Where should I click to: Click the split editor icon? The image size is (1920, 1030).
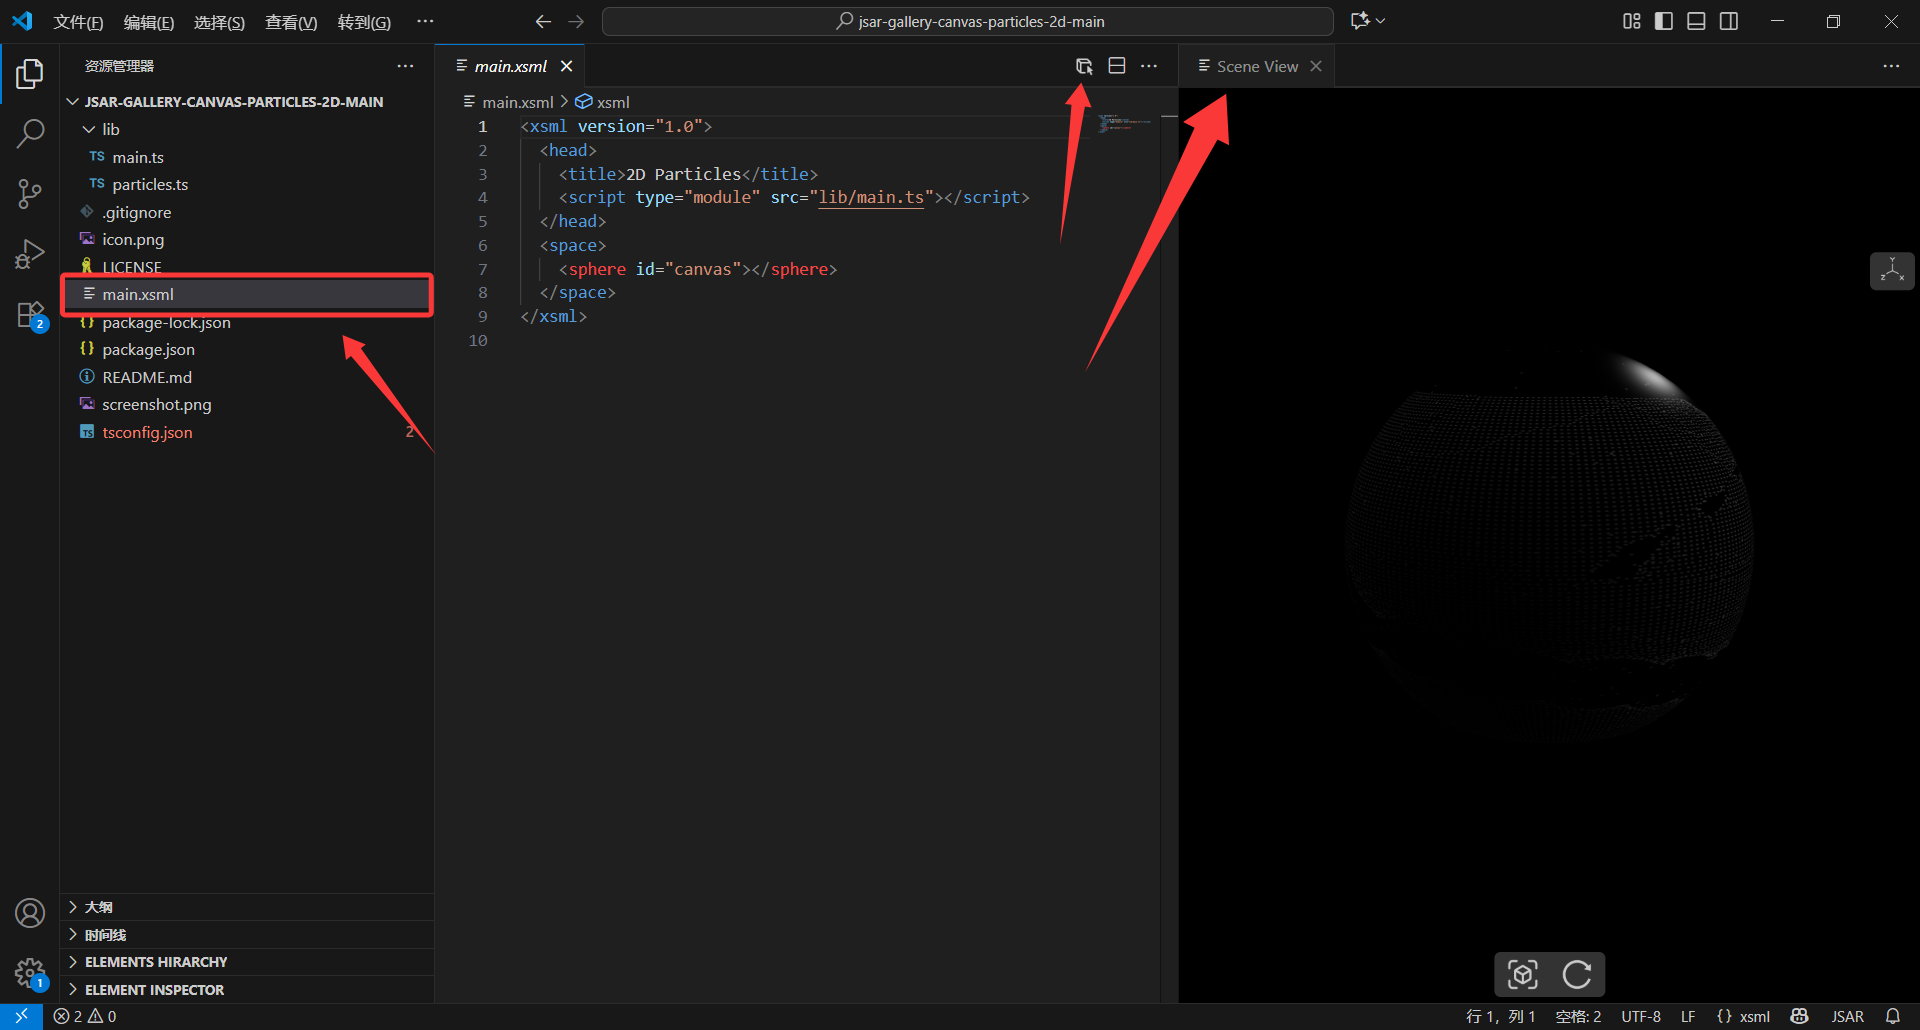tap(1117, 66)
